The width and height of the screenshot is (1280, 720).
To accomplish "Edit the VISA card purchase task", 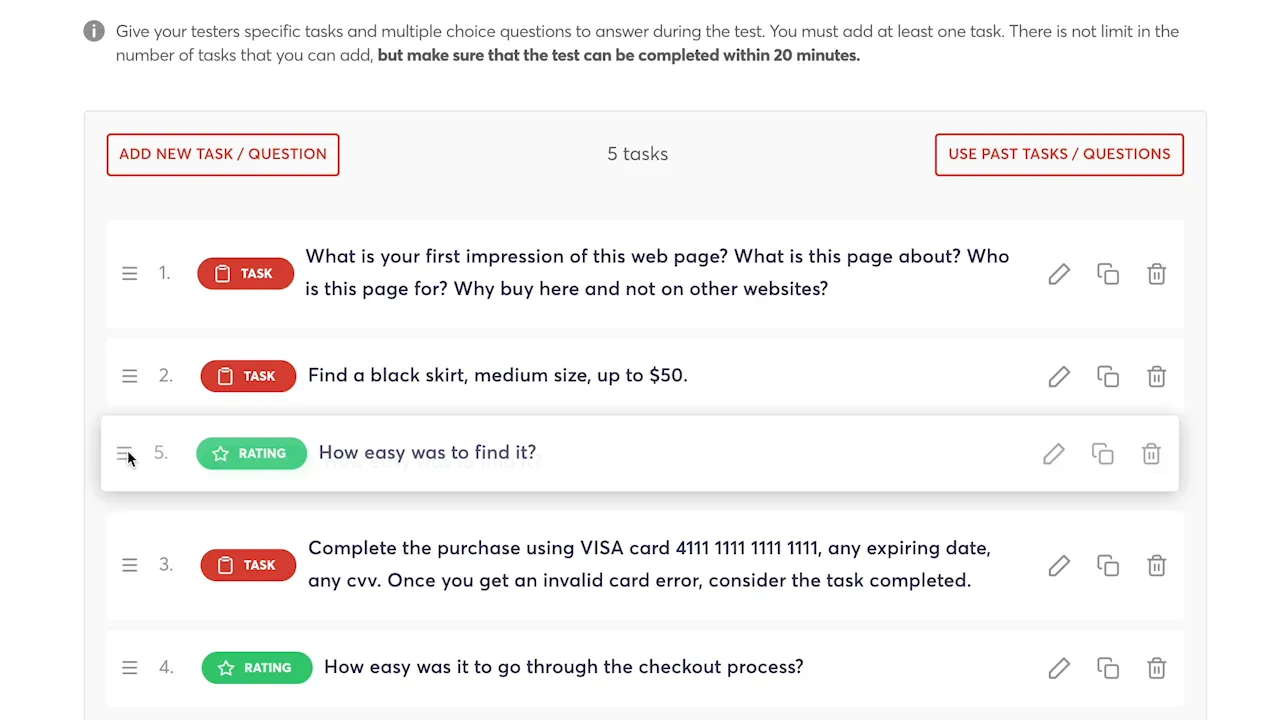I will 1059,566.
